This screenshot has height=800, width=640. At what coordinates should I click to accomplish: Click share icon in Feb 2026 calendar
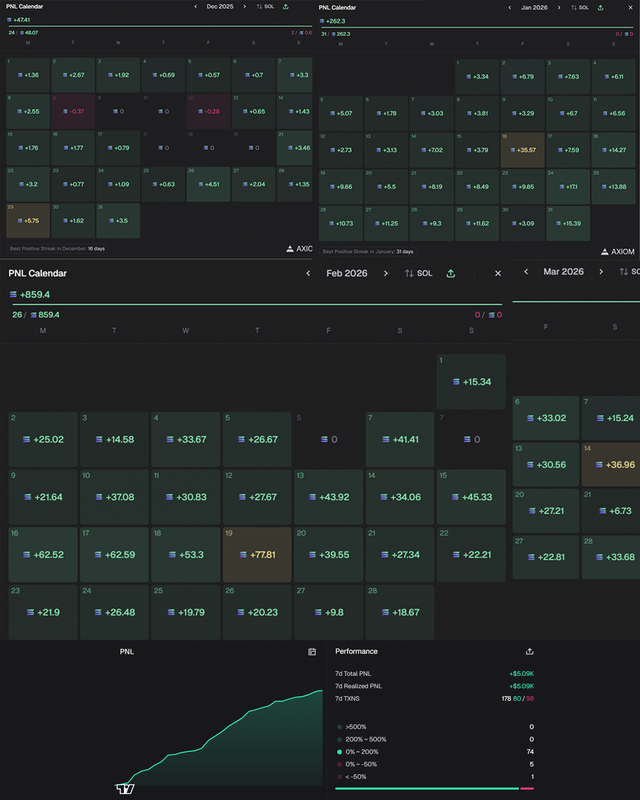pos(451,273)
